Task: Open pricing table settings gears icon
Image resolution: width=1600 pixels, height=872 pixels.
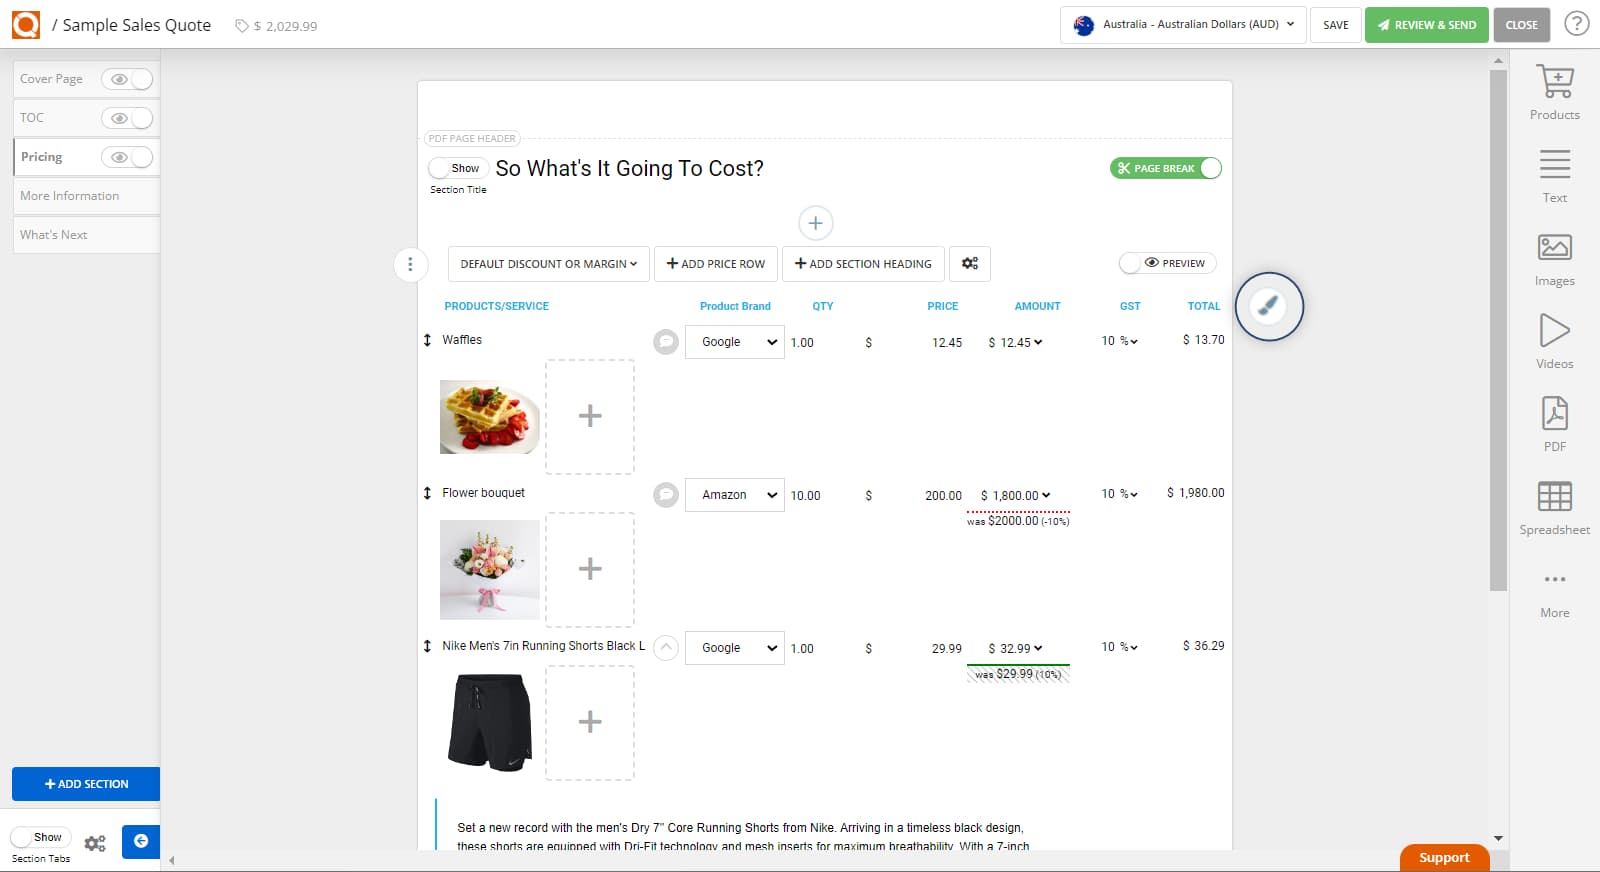Action: (x=970, y=263)
